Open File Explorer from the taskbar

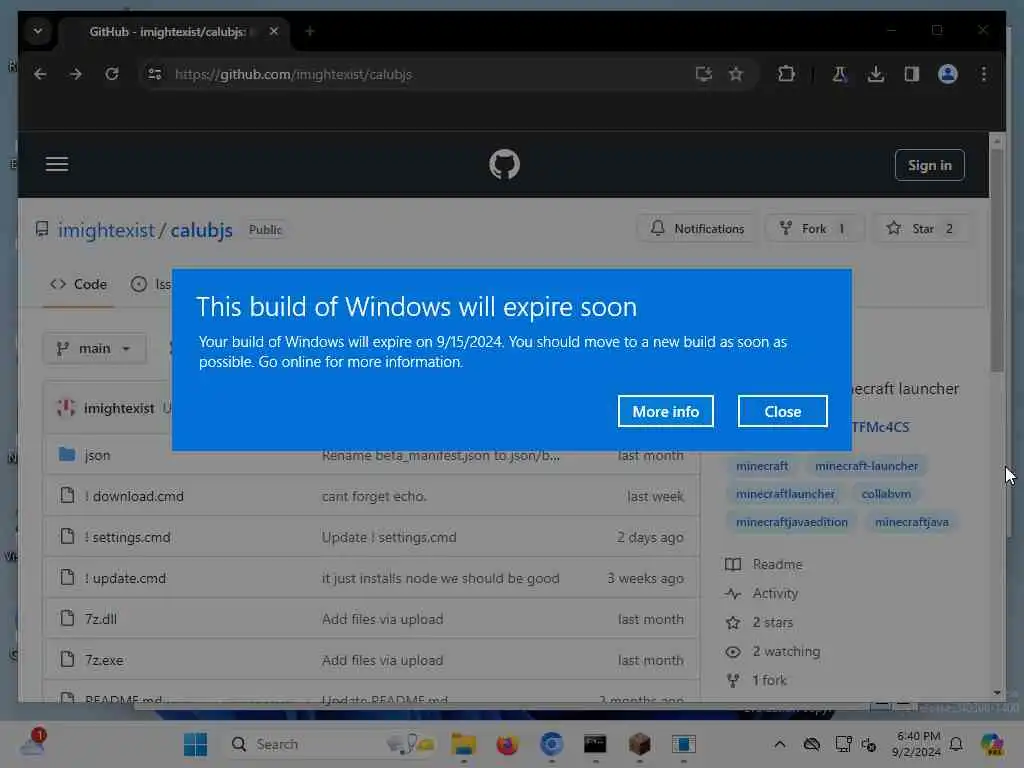tap(463, 744)
